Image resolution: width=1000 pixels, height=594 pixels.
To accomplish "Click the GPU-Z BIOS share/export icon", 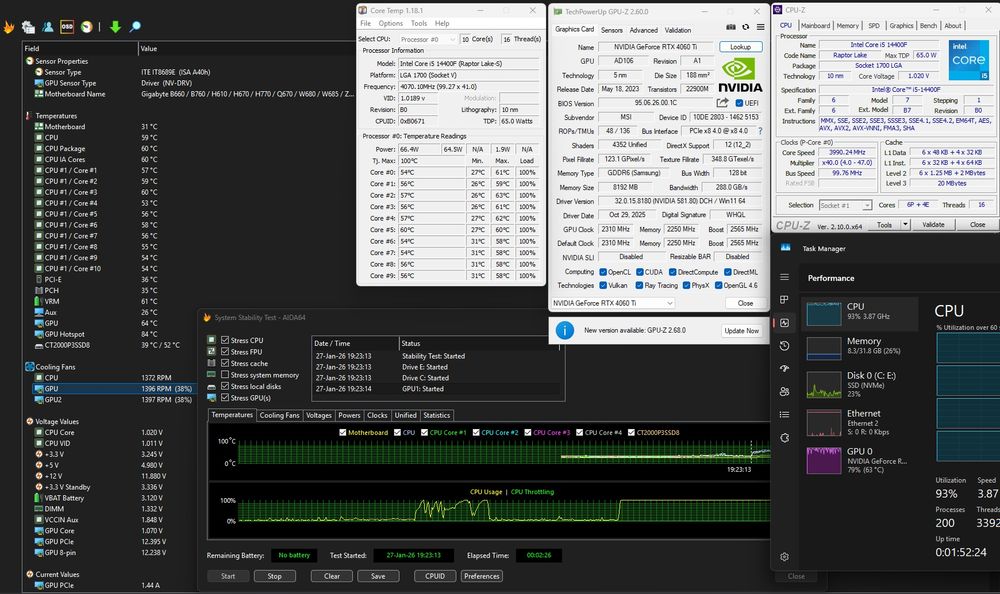I will tap(722, 103).
